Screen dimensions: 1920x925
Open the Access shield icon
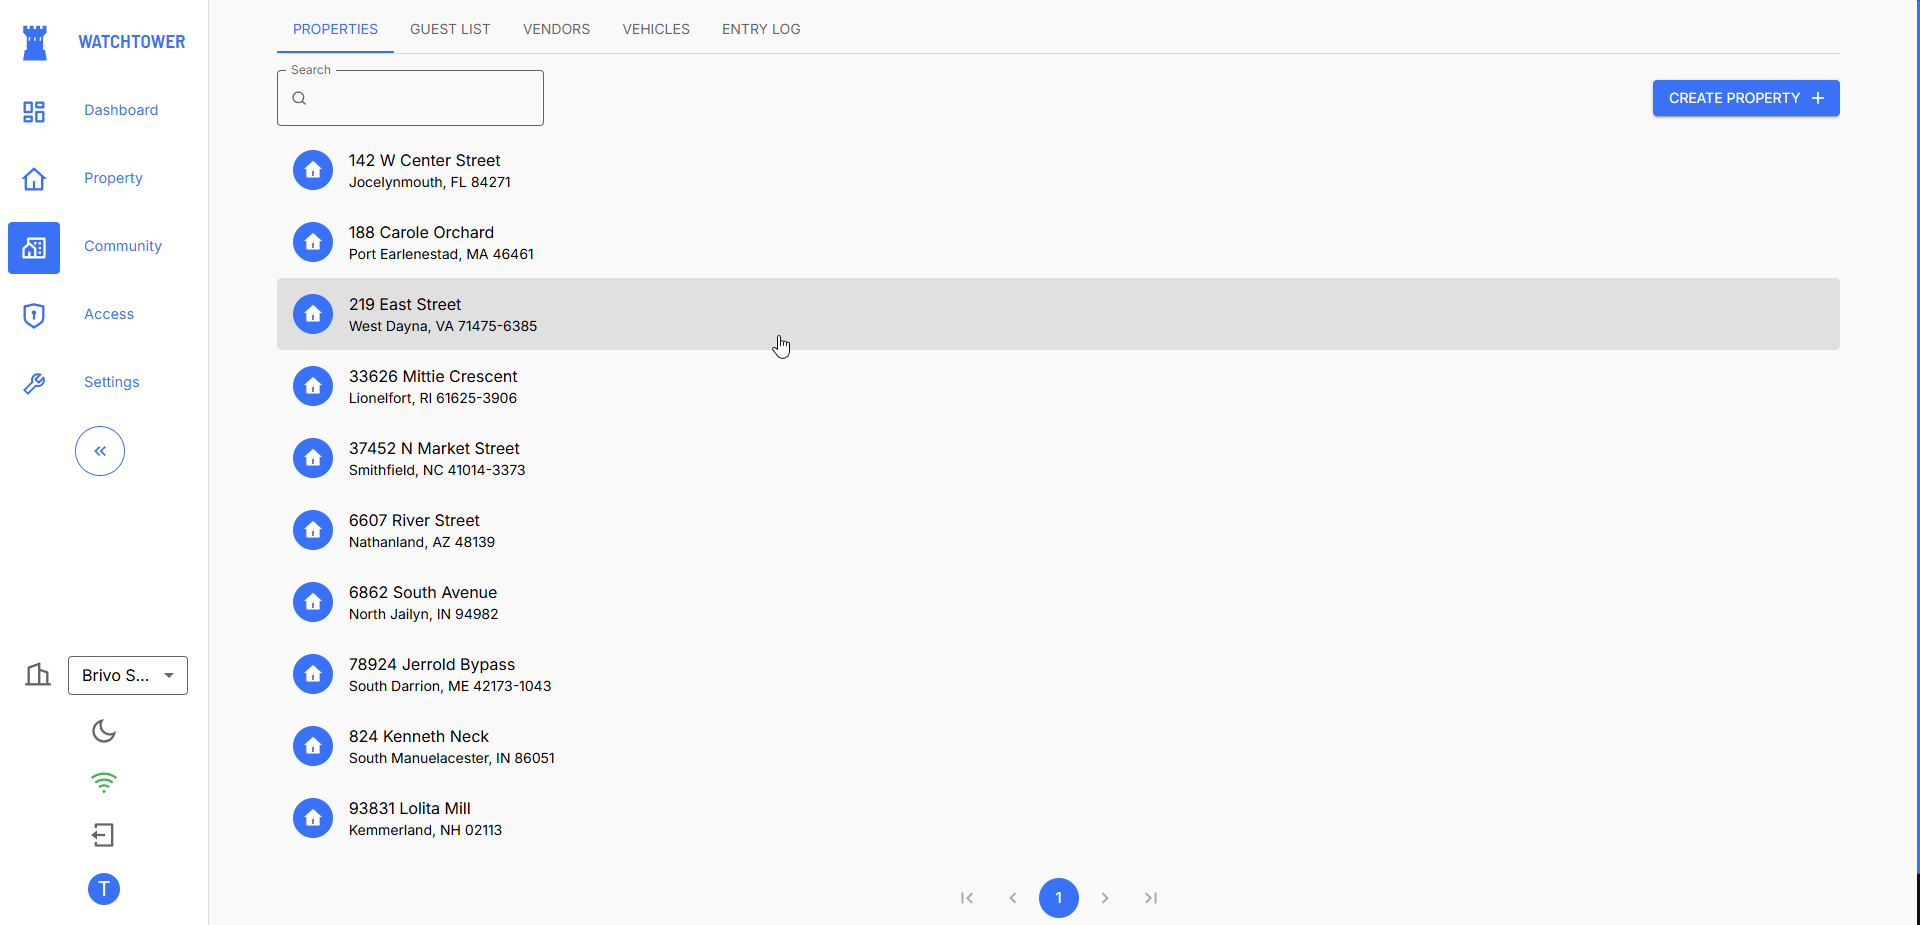(x=34, y=315)
